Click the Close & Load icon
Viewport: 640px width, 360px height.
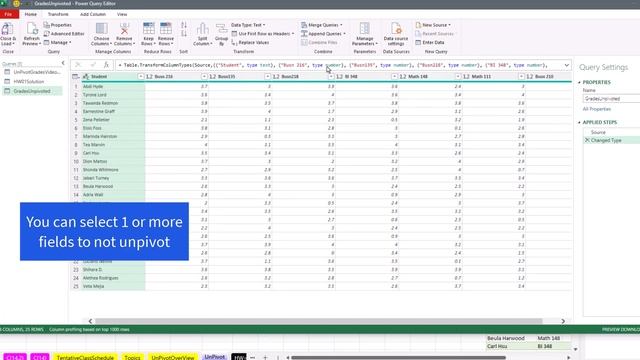tap(7, 29)
